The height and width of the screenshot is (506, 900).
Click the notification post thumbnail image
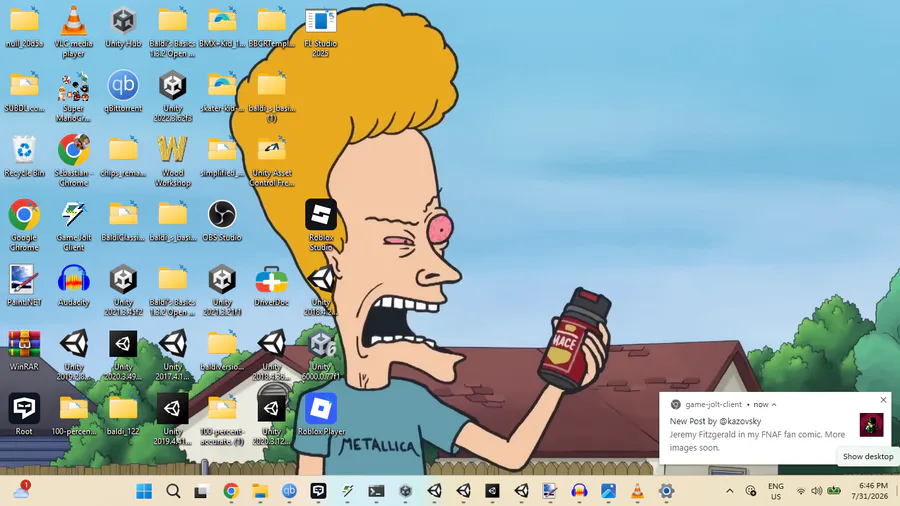871,425
